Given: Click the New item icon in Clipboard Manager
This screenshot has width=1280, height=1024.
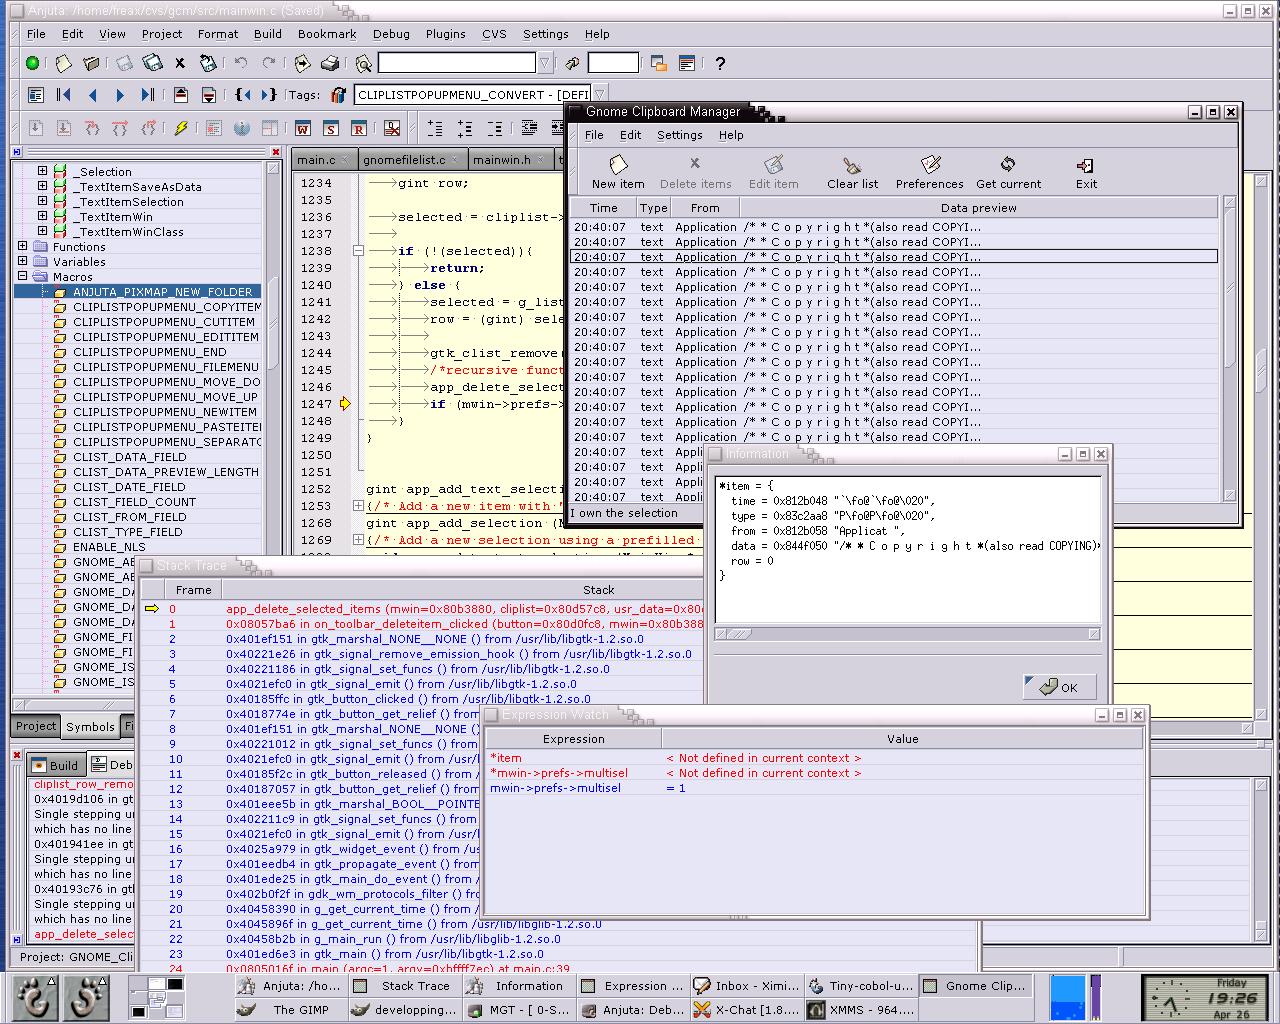Looking at the screenshot, I should (617, 170).
